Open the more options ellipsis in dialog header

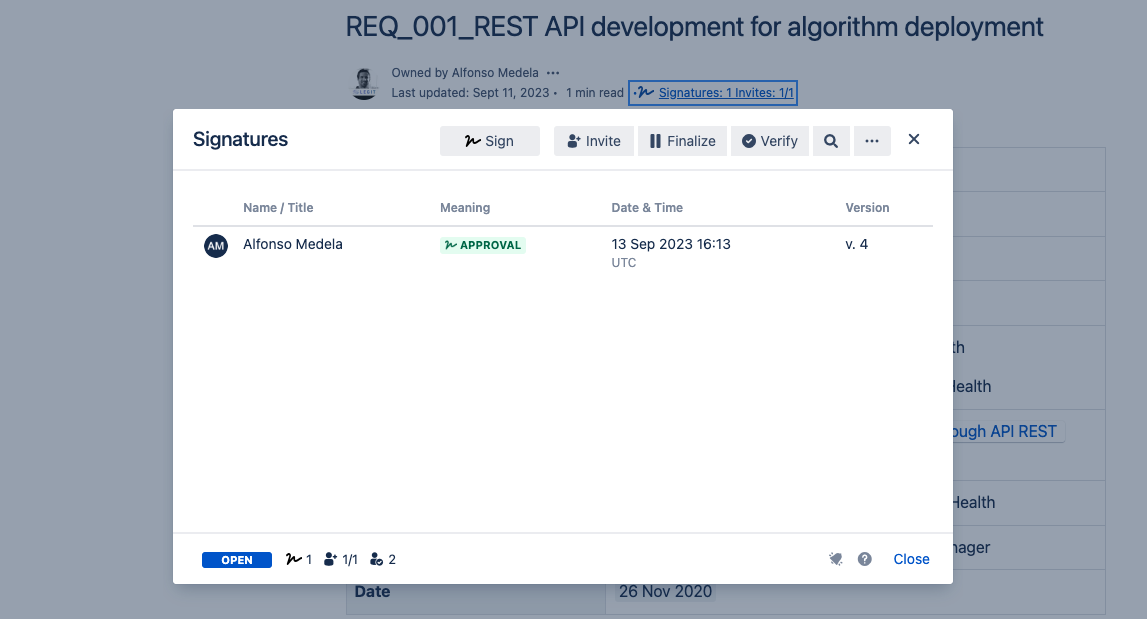point(871,141)
